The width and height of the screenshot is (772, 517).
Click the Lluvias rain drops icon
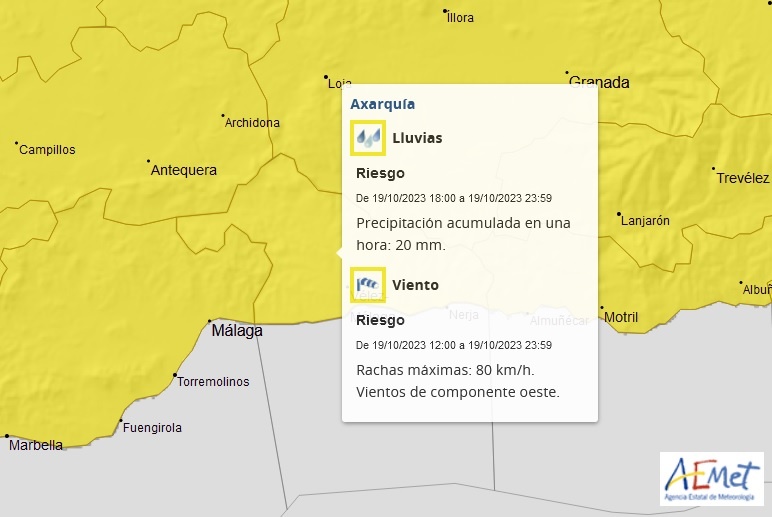(368, 138)
